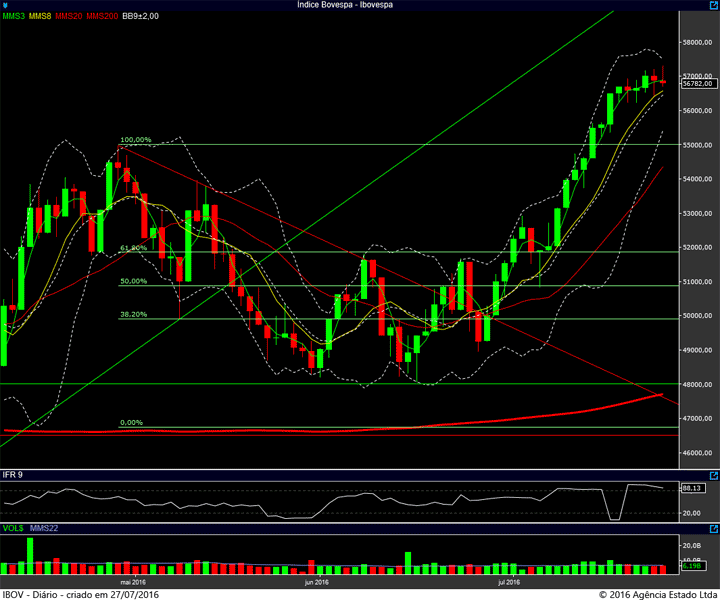Click the VOL$ indicator label

click(13, 528)
